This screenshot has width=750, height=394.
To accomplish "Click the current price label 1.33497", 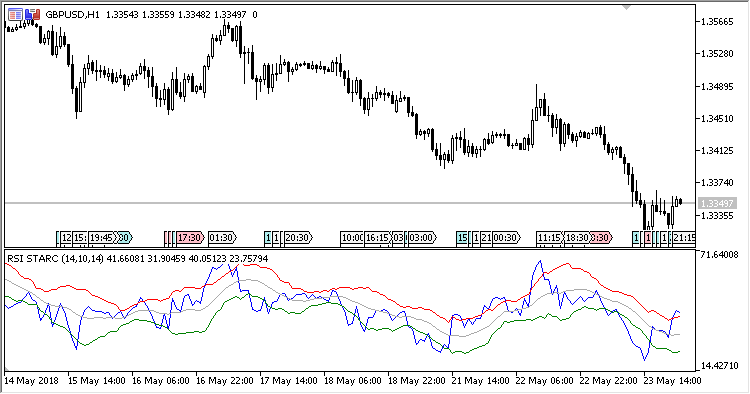I will click(717, 203).
